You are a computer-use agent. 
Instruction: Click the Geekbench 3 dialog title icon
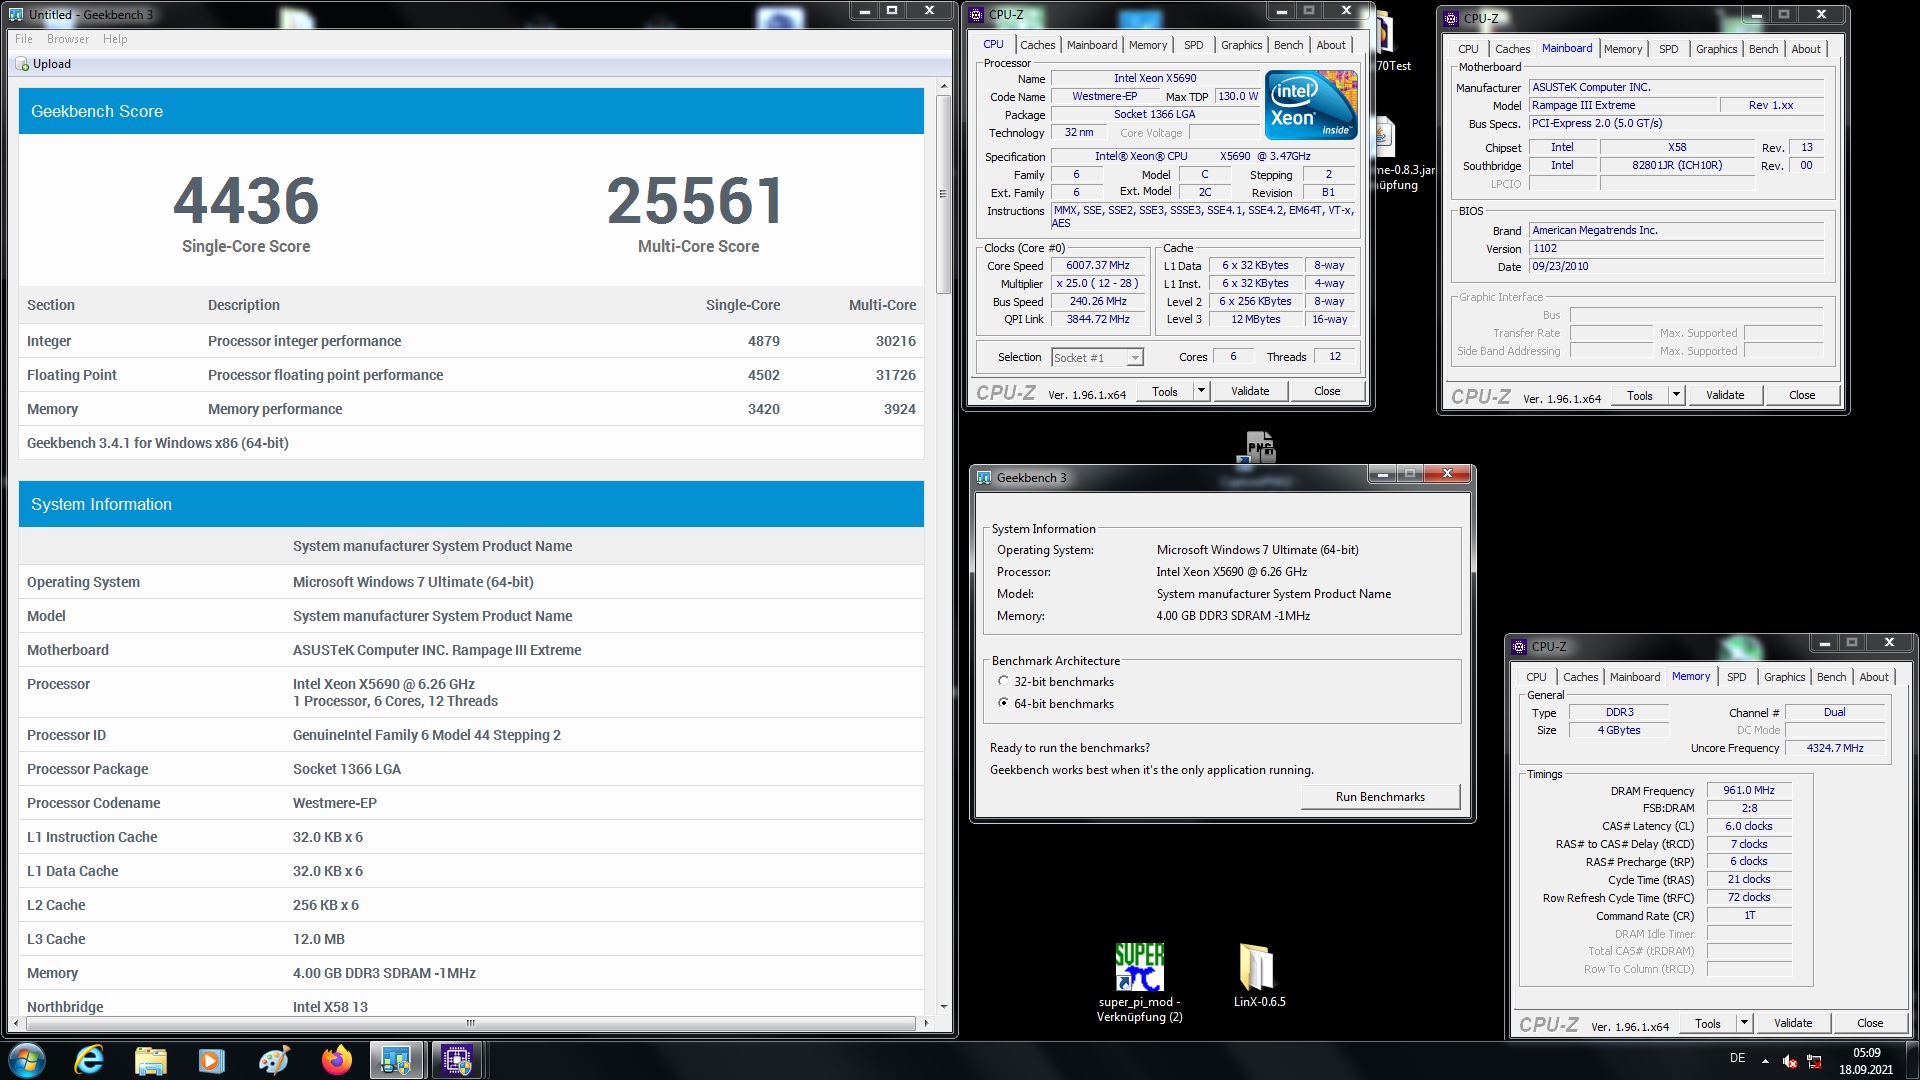coord(984,478)
